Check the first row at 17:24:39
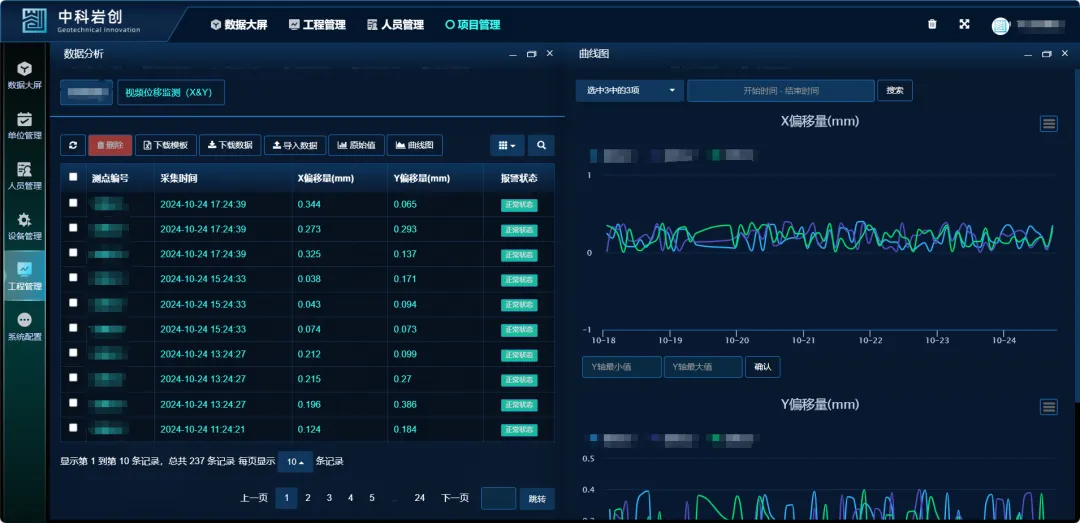 tap(73, 203)
